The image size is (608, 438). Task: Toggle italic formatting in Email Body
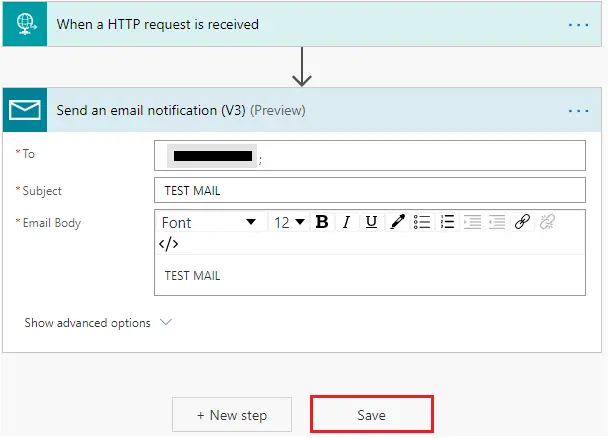(346, 222)
